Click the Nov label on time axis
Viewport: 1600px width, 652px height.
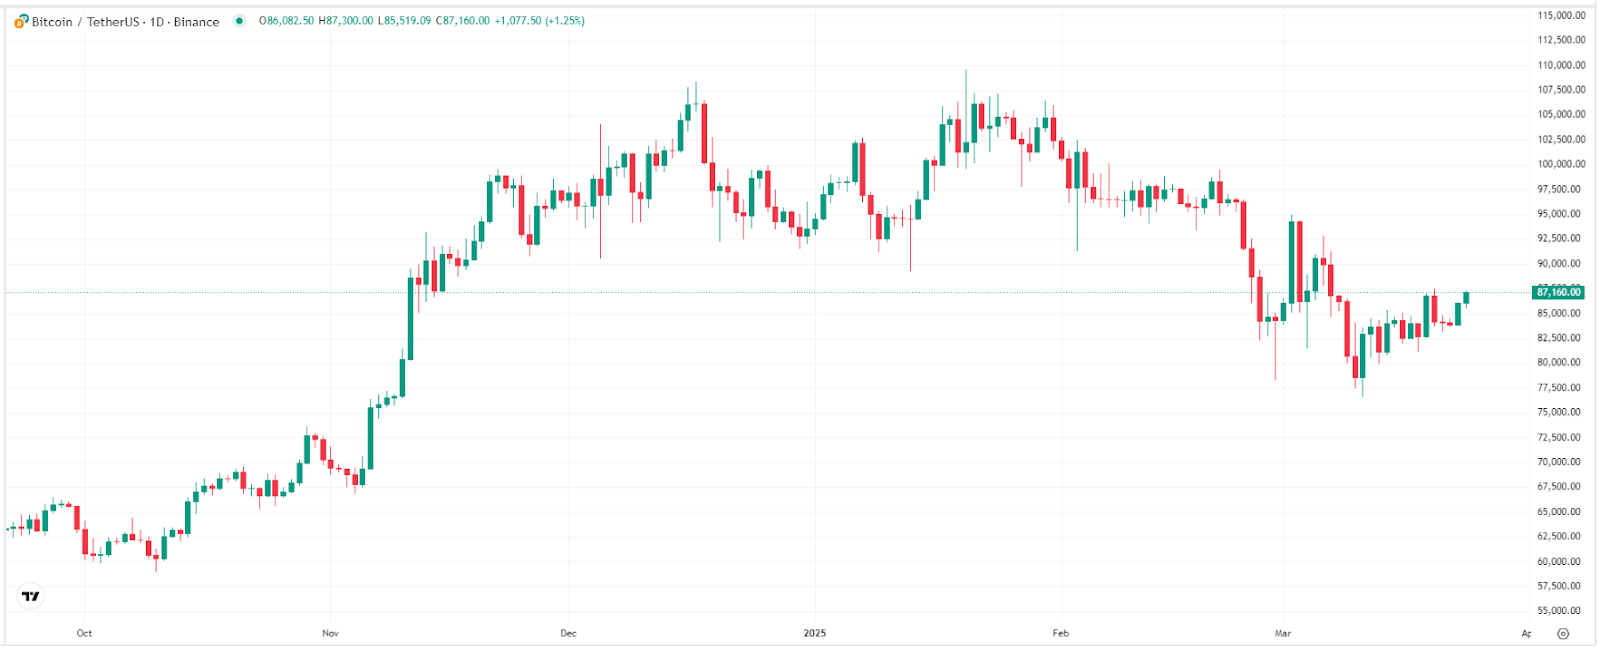331,633
